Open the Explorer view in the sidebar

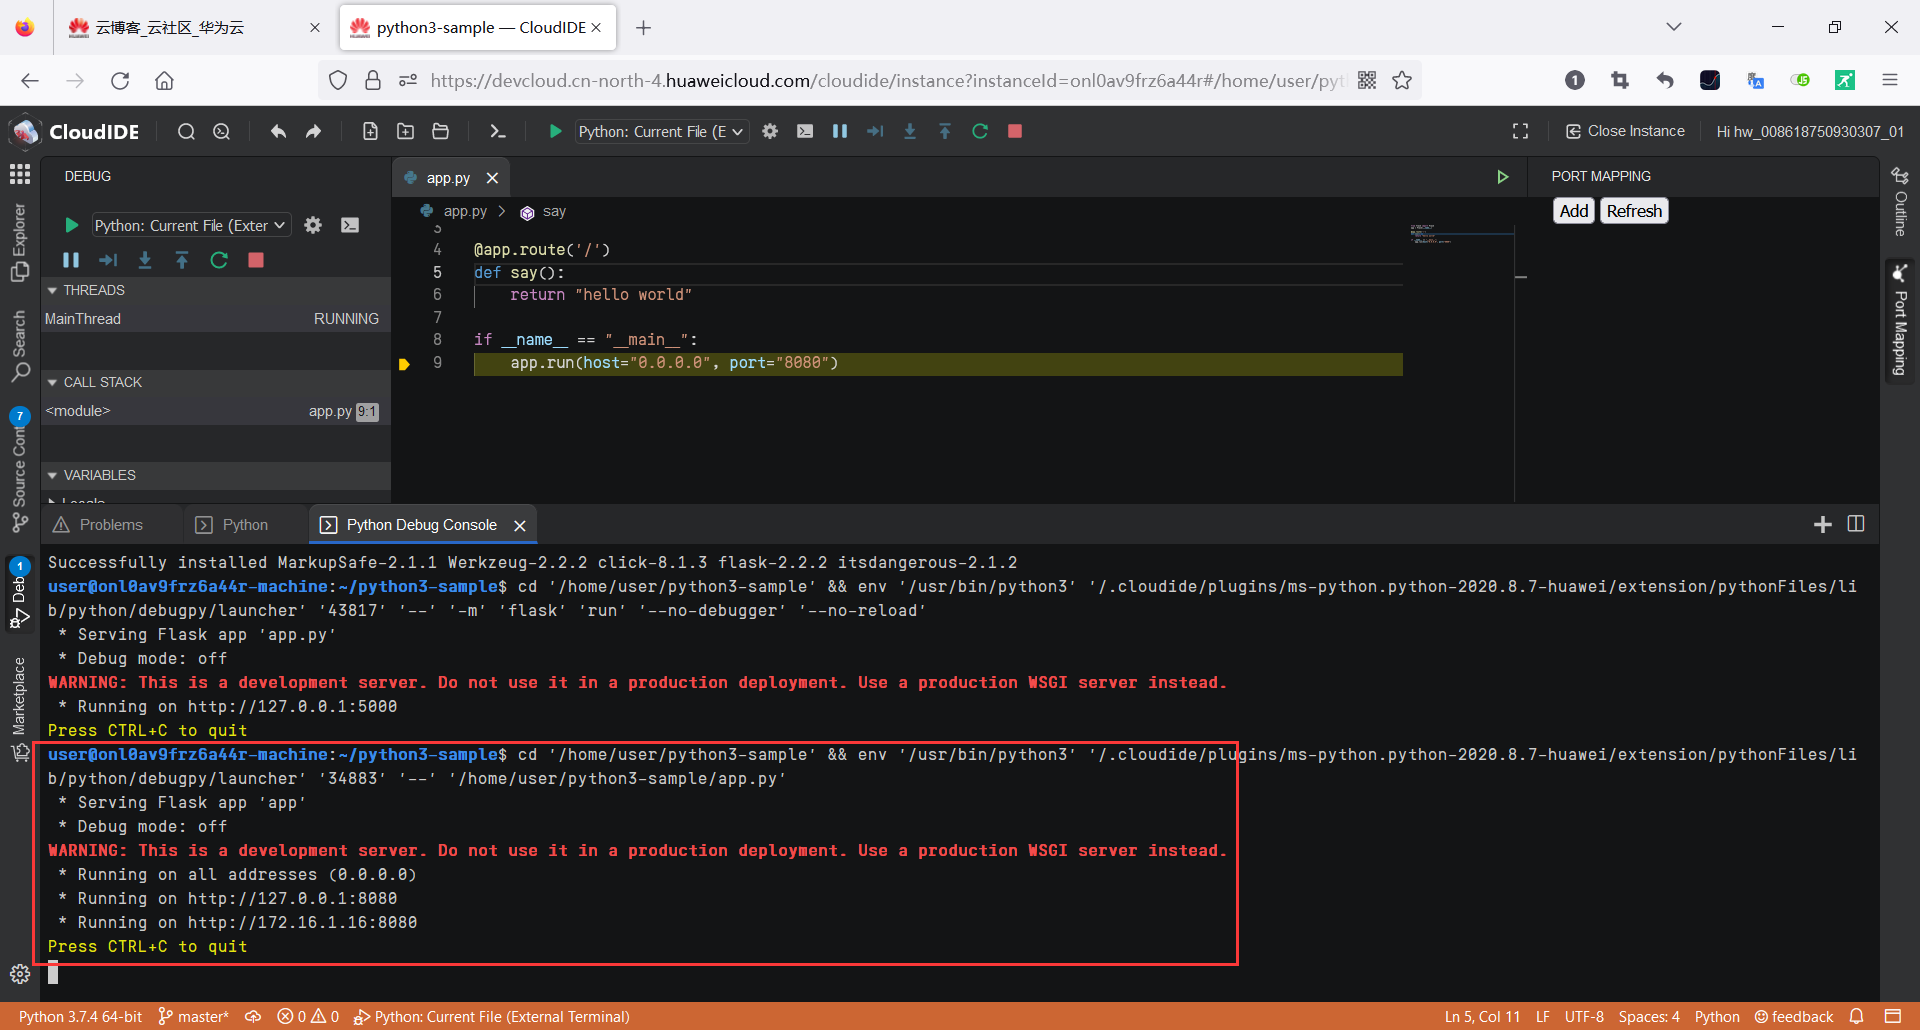point(19,242)
